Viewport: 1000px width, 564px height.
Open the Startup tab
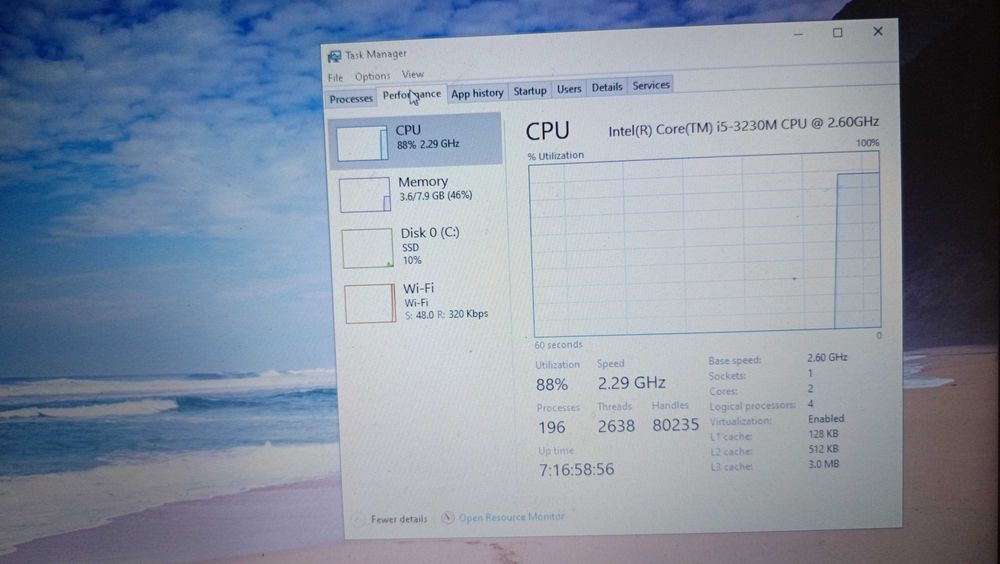pos(530,91)
